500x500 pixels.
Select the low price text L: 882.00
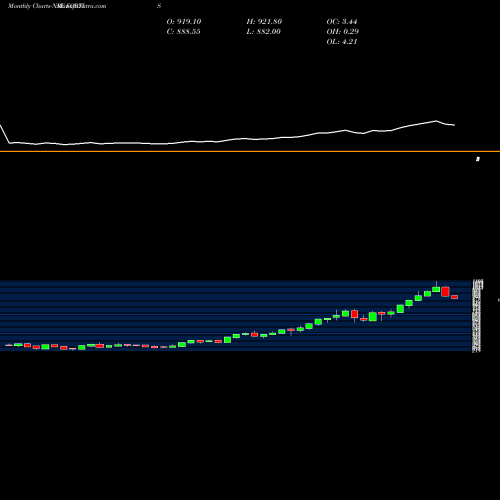click(x=263, y=32)
